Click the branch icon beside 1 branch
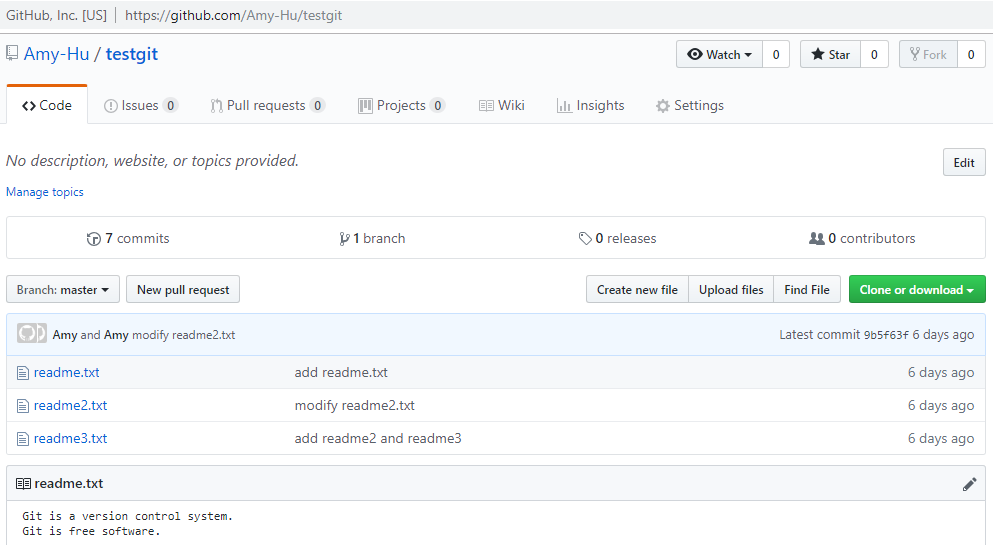 click(x=344, y=239)
